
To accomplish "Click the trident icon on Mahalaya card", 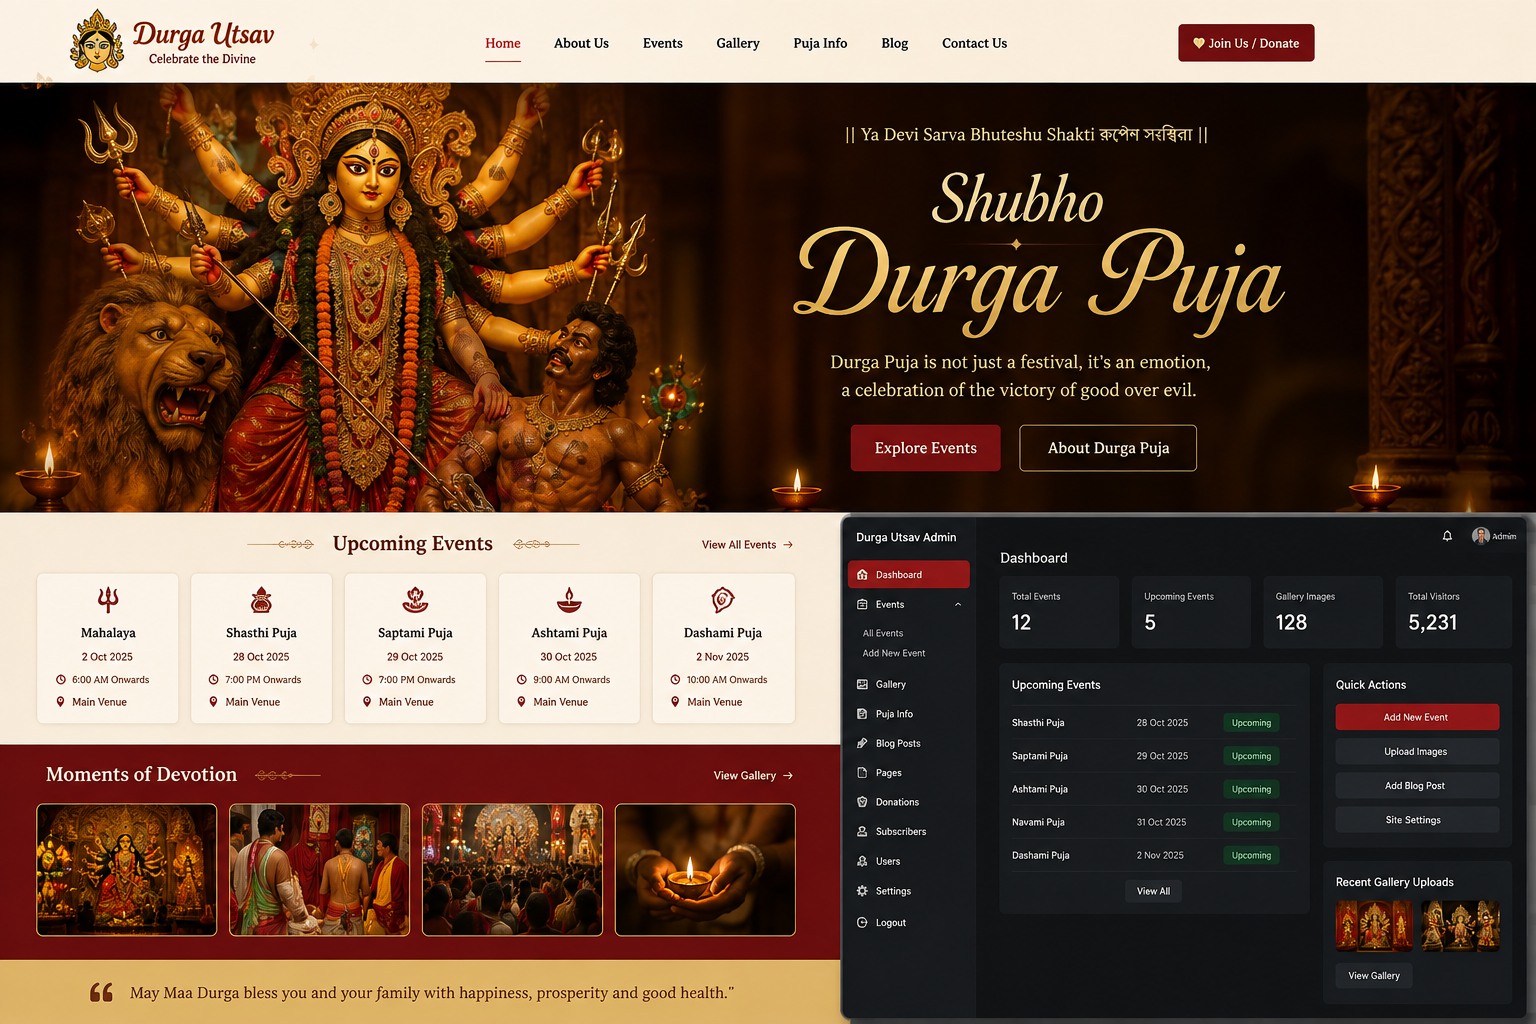I will point(108,599).
